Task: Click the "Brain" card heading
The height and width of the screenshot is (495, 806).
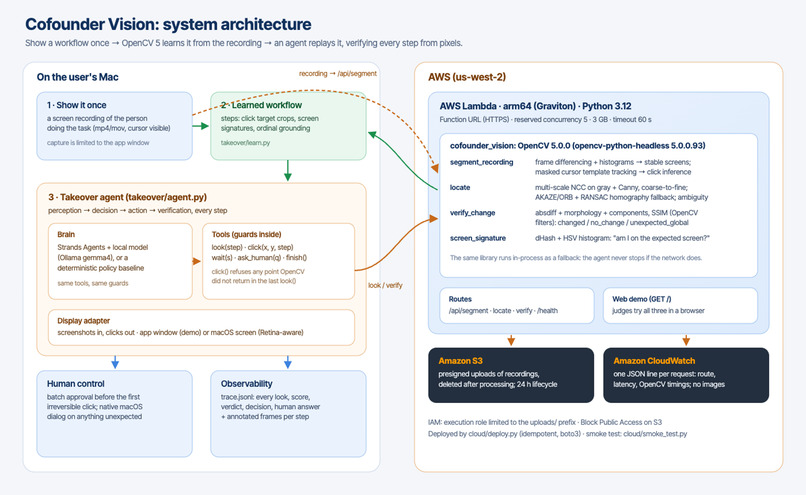Action: (66, 234)
